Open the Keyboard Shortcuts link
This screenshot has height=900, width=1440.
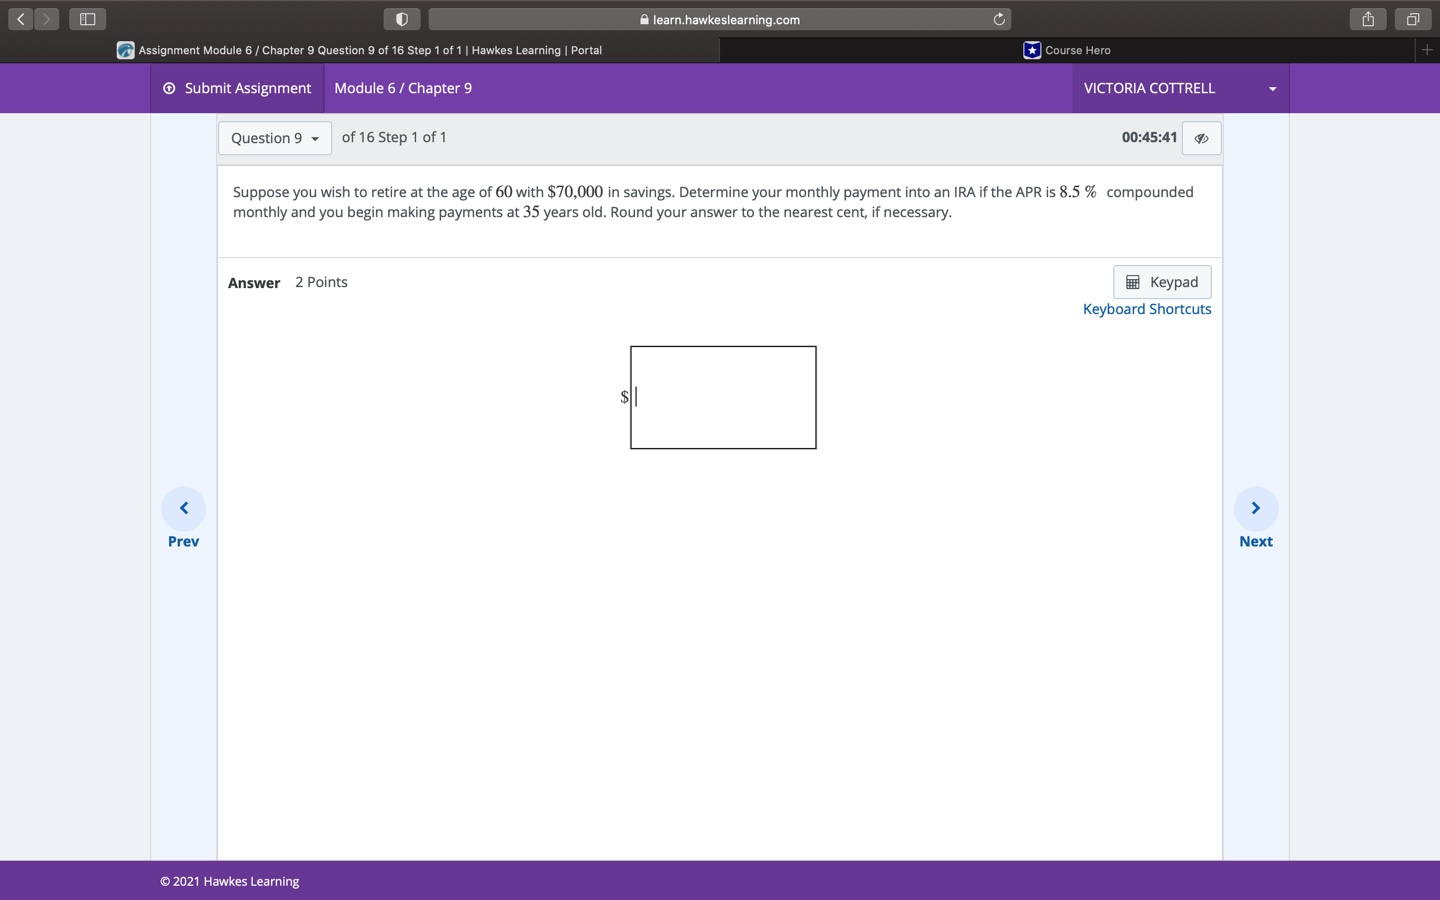click(x=1146, y=309)
